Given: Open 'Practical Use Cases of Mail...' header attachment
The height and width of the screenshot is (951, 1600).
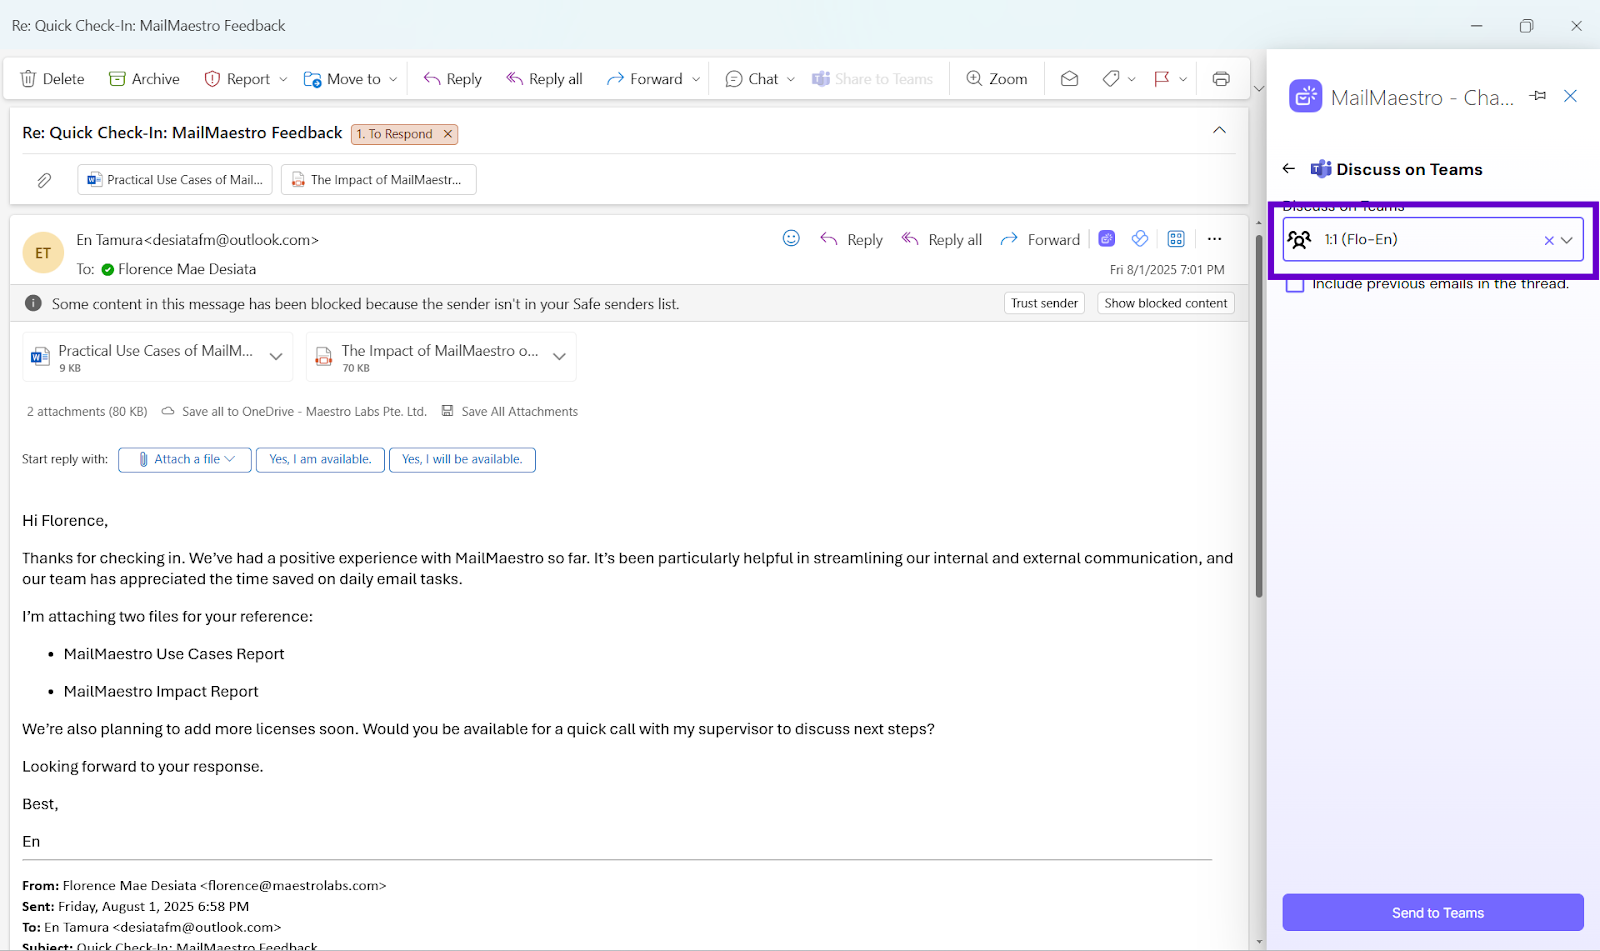Looking at the screenshot, I should pyautogui.click(x=175, y=180).
